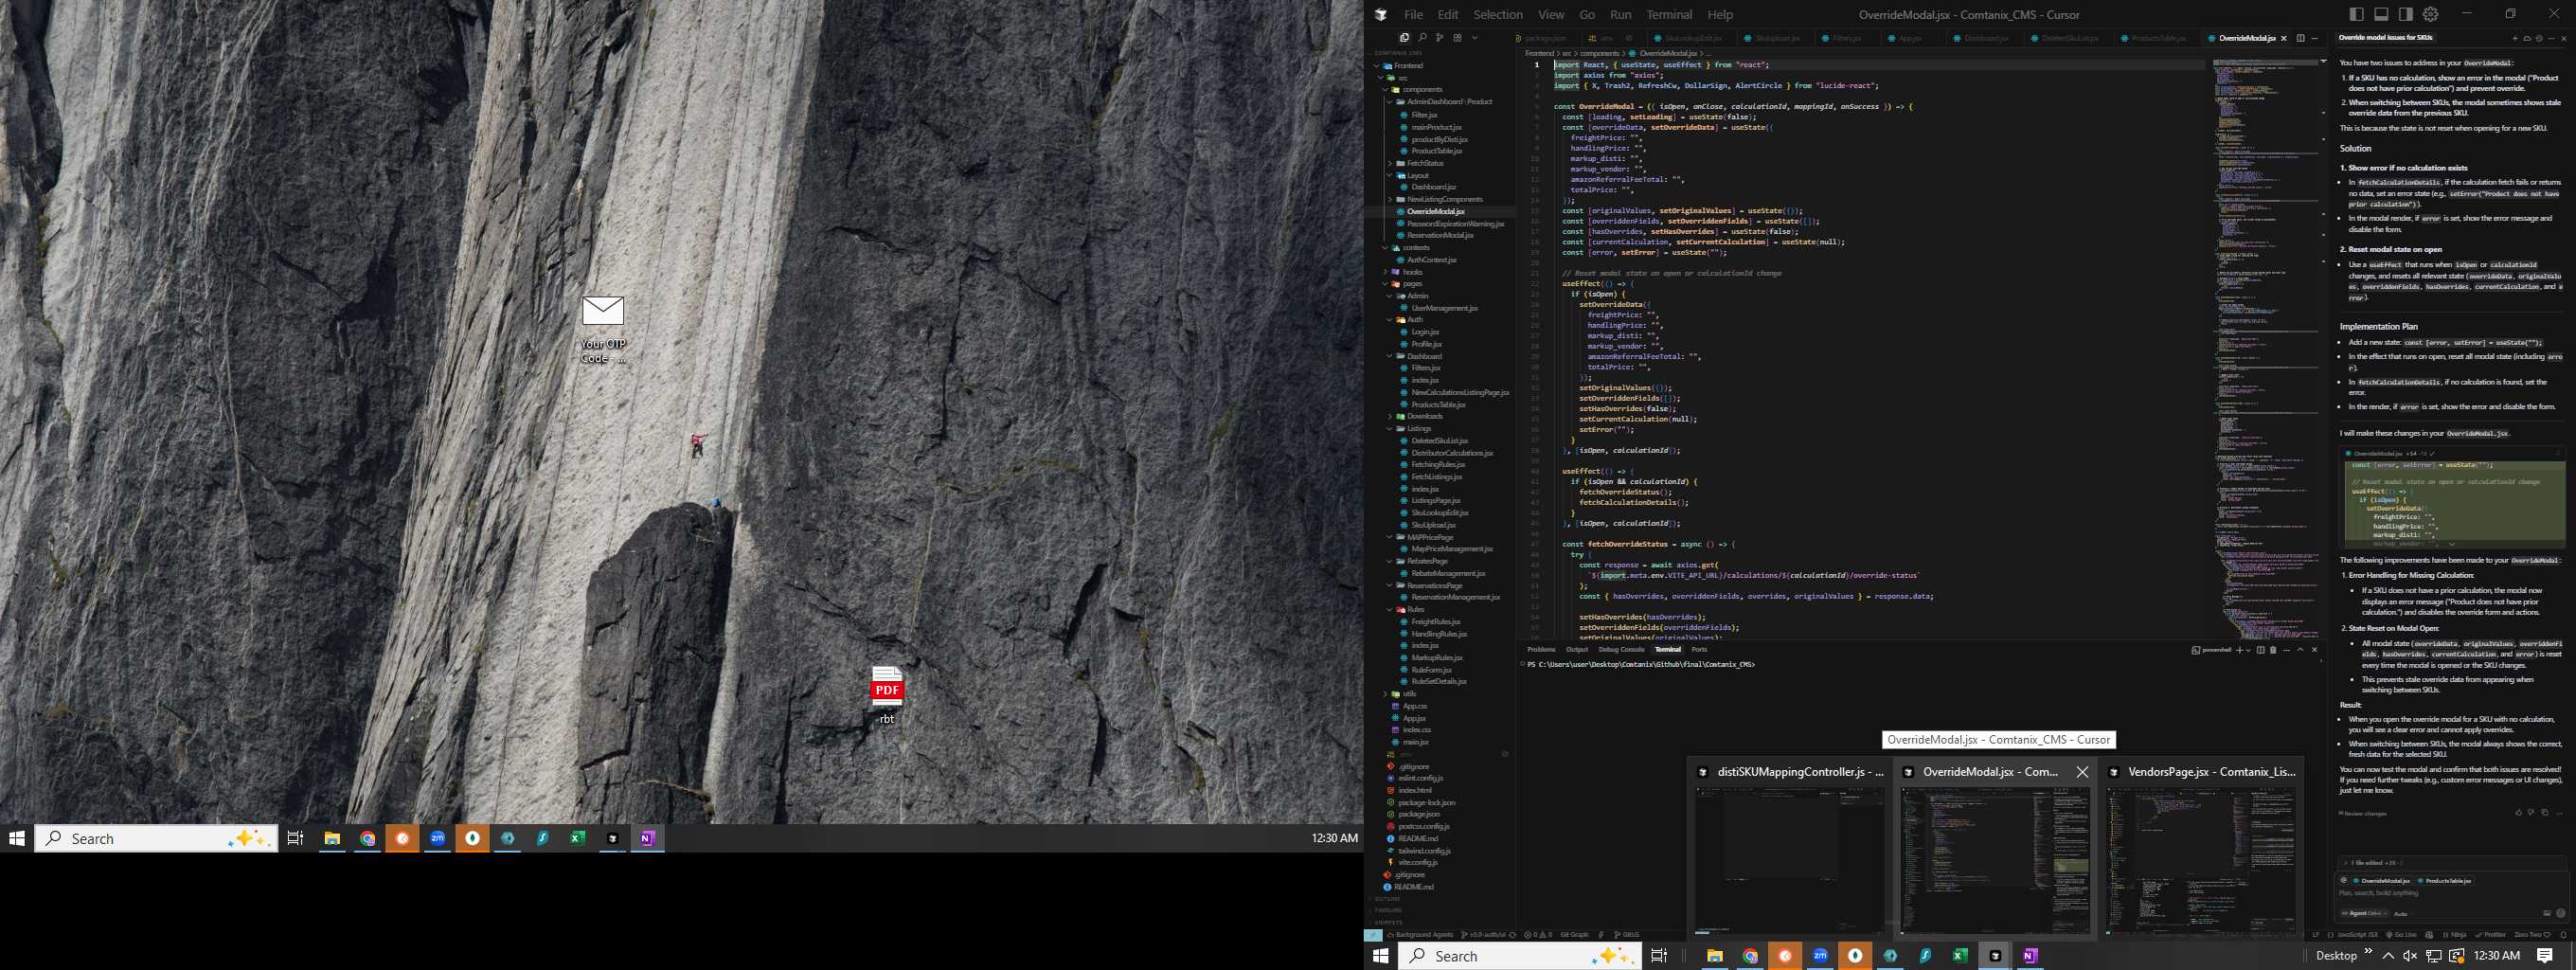Start a new chat with the plus icon

click(x=2515, y=38)
